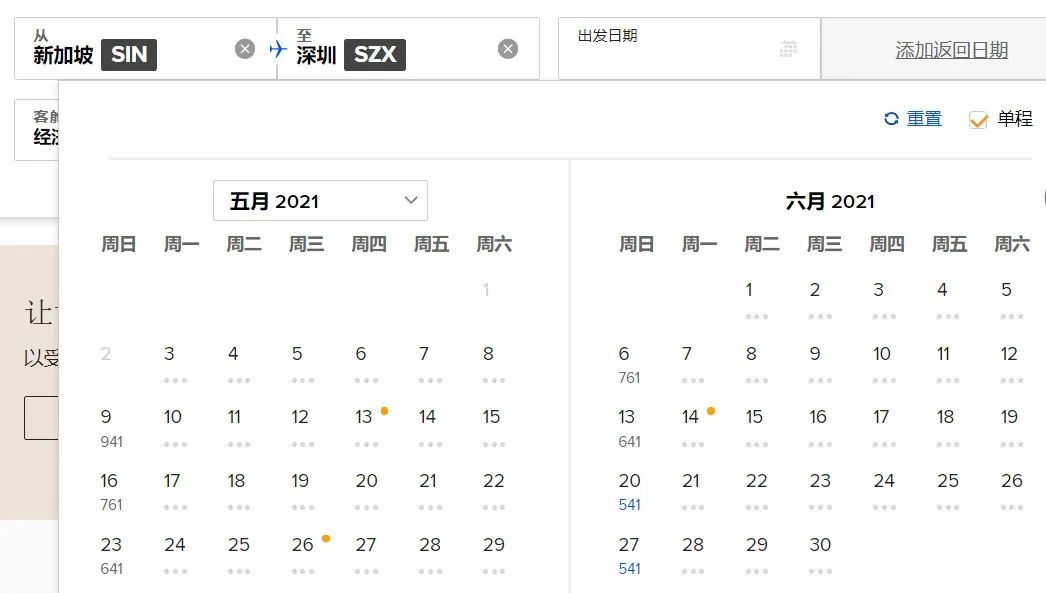The width and height of the screenshot is (1046, 593).
Task: Select May 24 in the calendar
Action: pos(175,555)
